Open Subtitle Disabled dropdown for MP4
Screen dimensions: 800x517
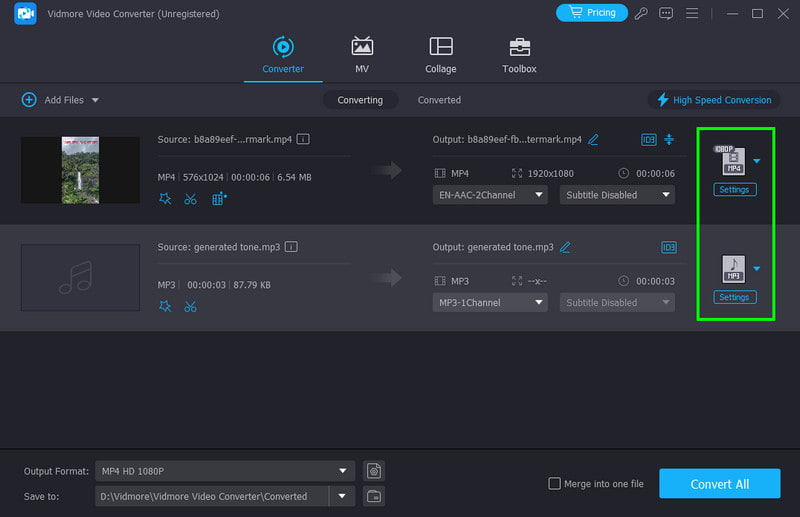pos(617,195)
